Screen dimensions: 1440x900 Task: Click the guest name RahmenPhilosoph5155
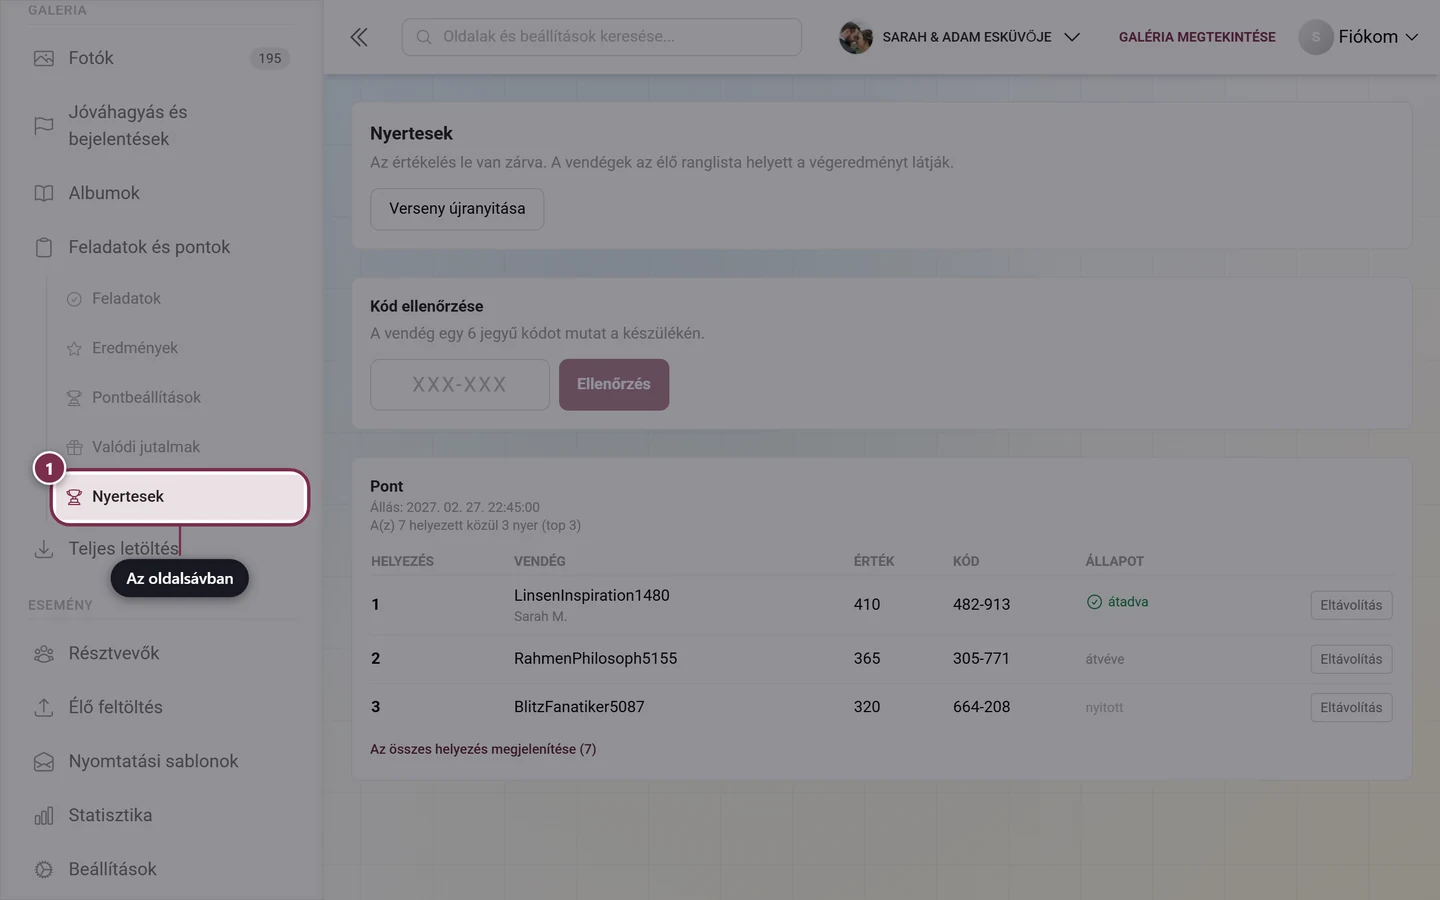pyautogui.click(x=595, y=659)
